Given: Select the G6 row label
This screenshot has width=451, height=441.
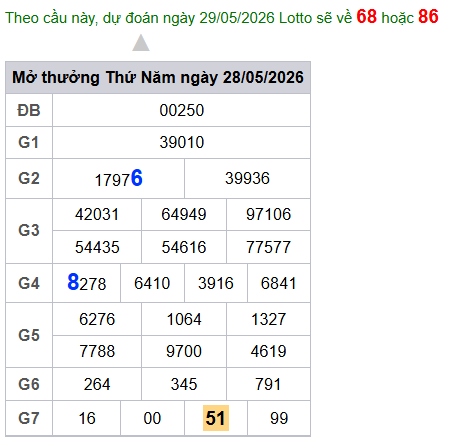Looking at the screenshot, I should [x=29, y=384].
